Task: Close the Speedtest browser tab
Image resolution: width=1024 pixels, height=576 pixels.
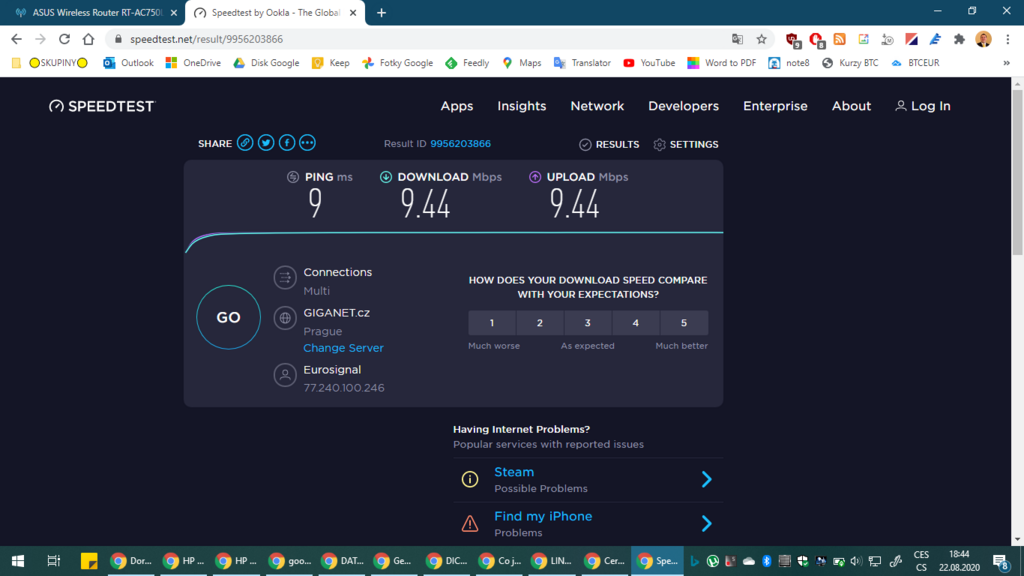Action: tap(353, 12)
